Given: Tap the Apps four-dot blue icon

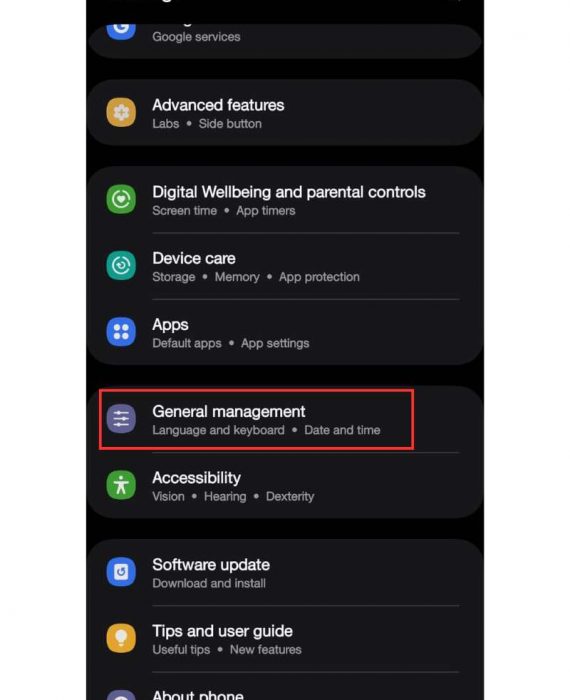Looking at the screenshot, I should point(121,332).
